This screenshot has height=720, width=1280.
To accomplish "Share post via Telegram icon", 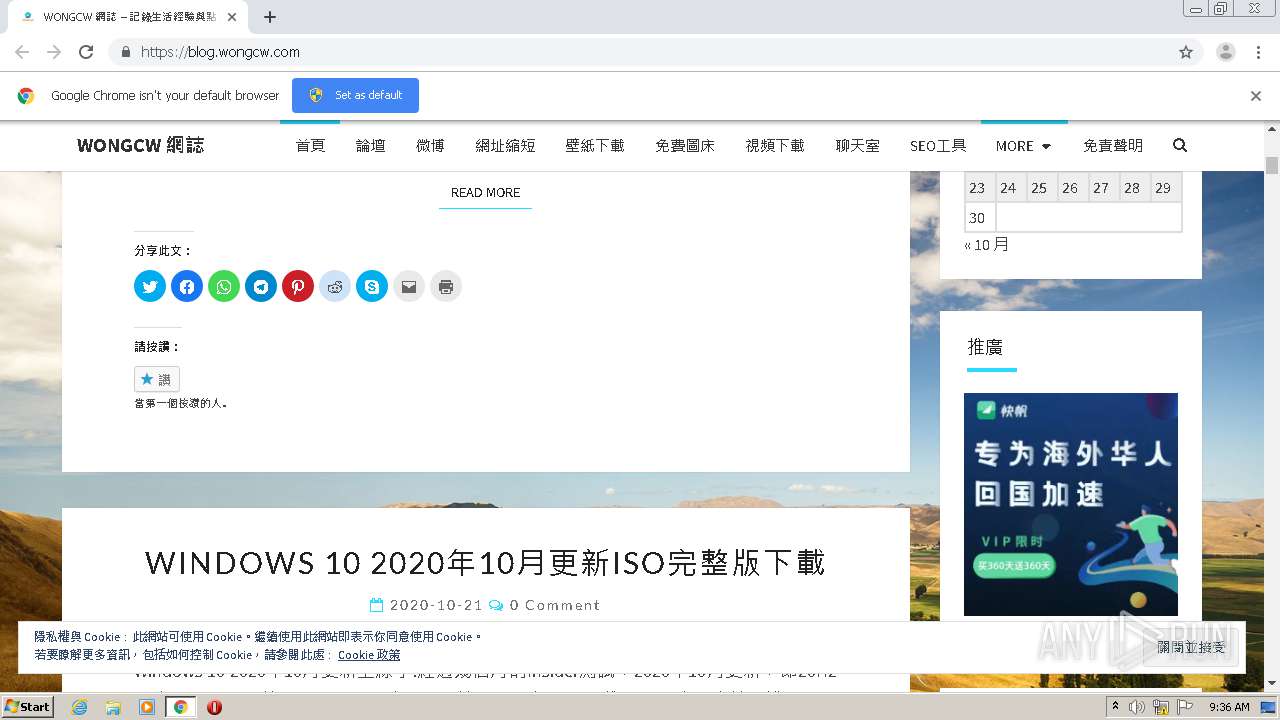I will [x=261, y=287].
